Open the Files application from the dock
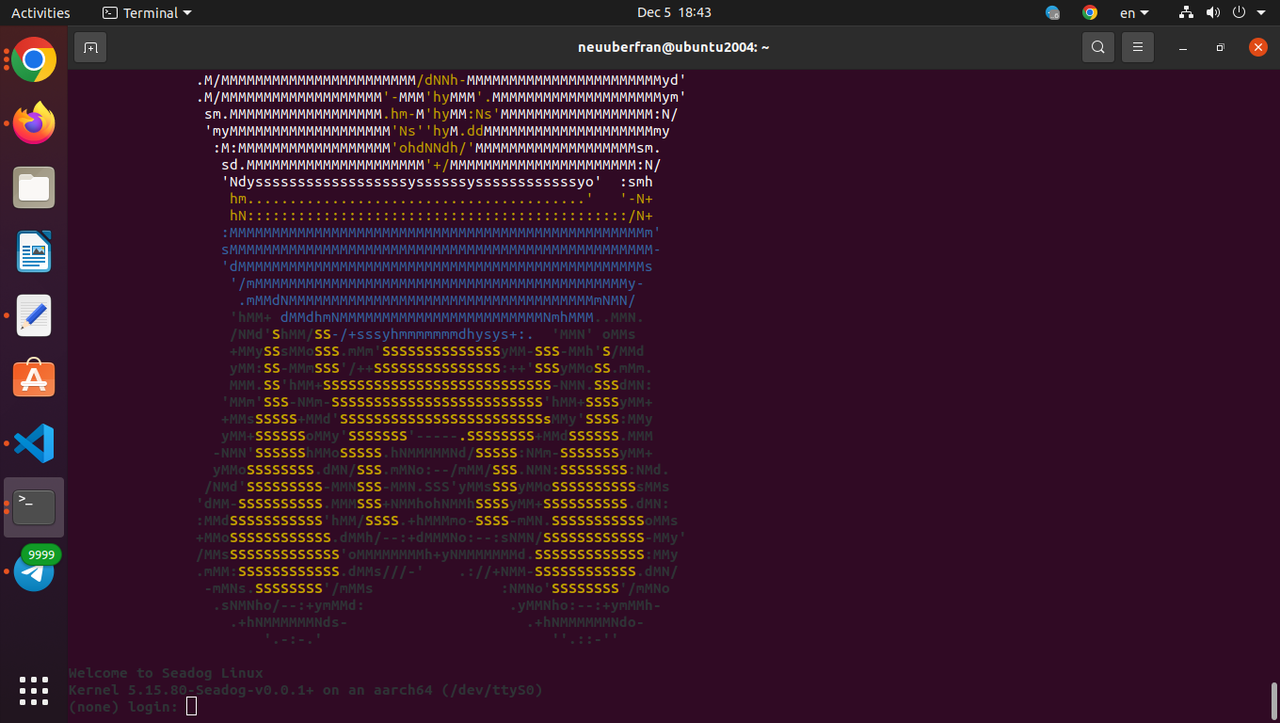Viewport: 1280px width, 723px height. click(33, 187)
